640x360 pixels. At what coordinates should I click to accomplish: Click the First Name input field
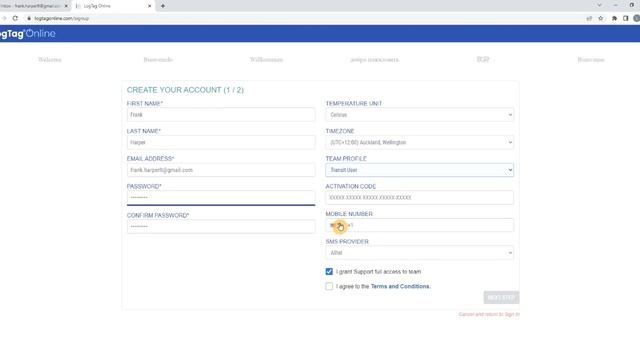221,115
